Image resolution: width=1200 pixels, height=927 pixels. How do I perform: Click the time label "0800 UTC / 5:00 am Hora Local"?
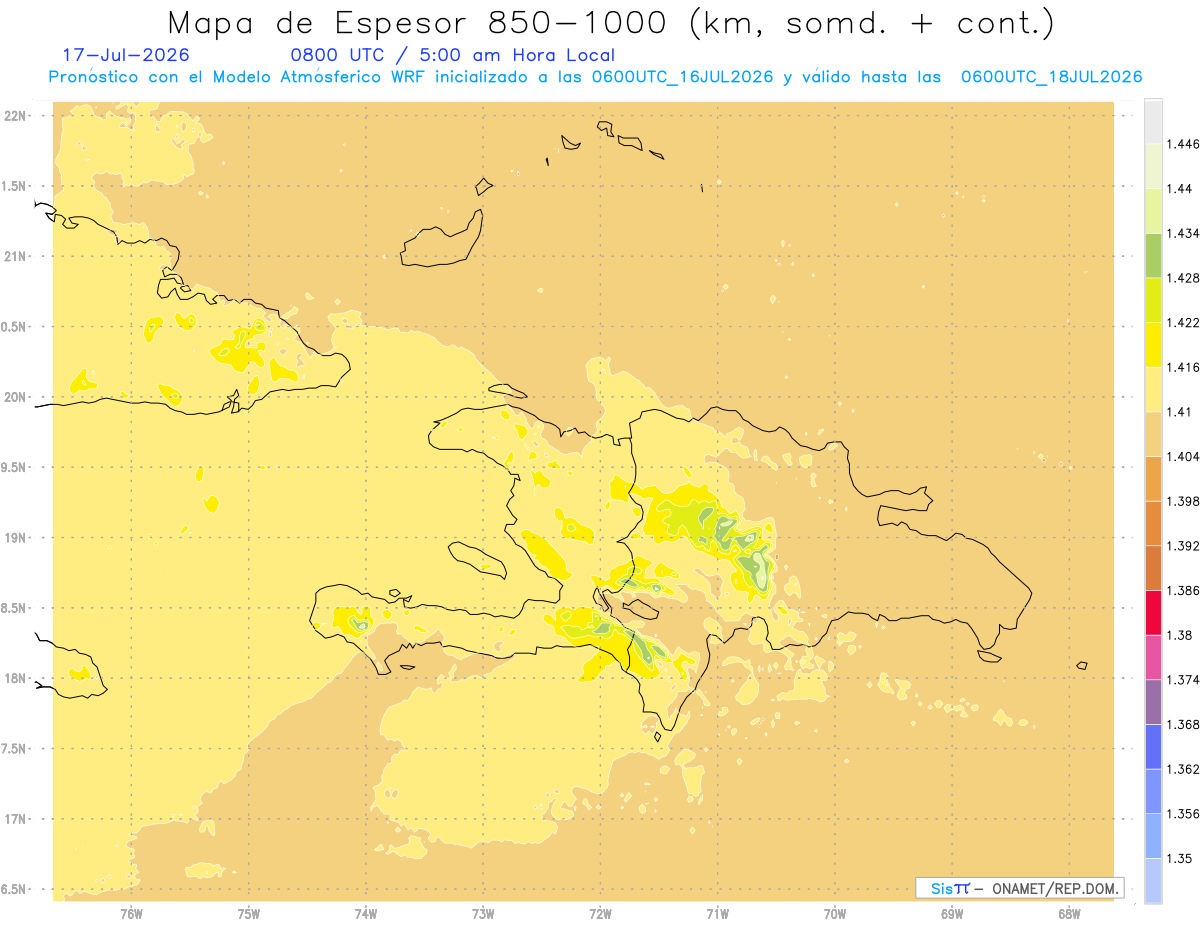coord(452,56)
